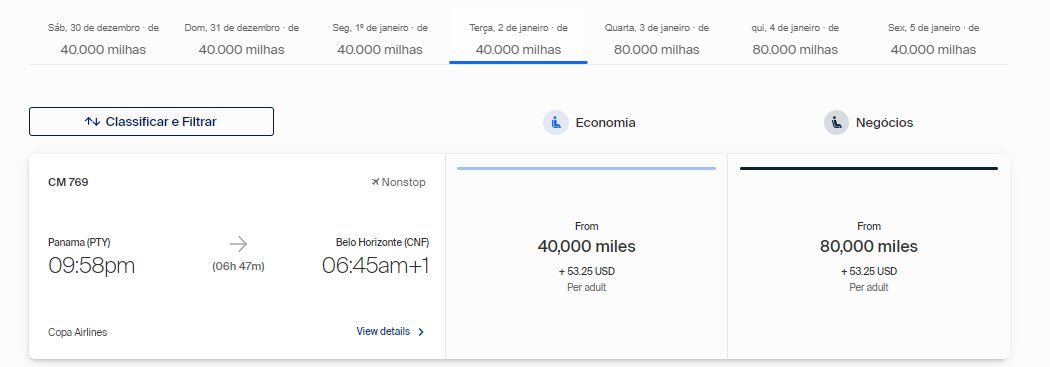Switch to qui, 4 de janeiro tab
Viewport: 1050px width, 367px height.
[795, 39]
